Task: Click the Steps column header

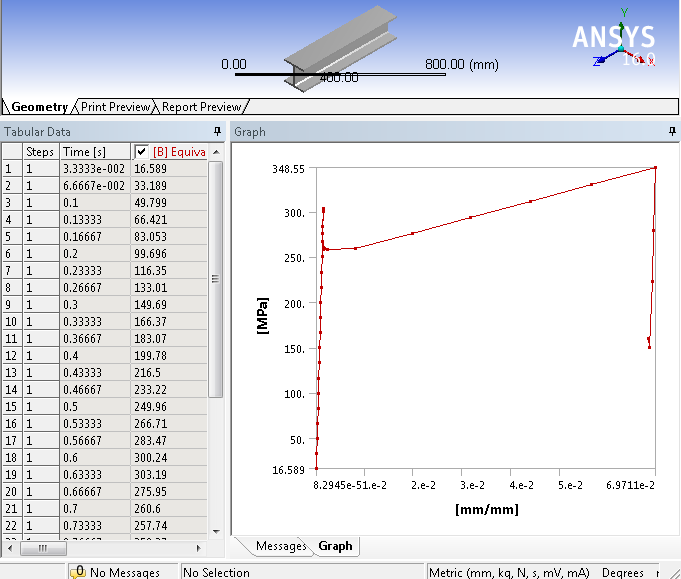Action: (x=40, y=151)
